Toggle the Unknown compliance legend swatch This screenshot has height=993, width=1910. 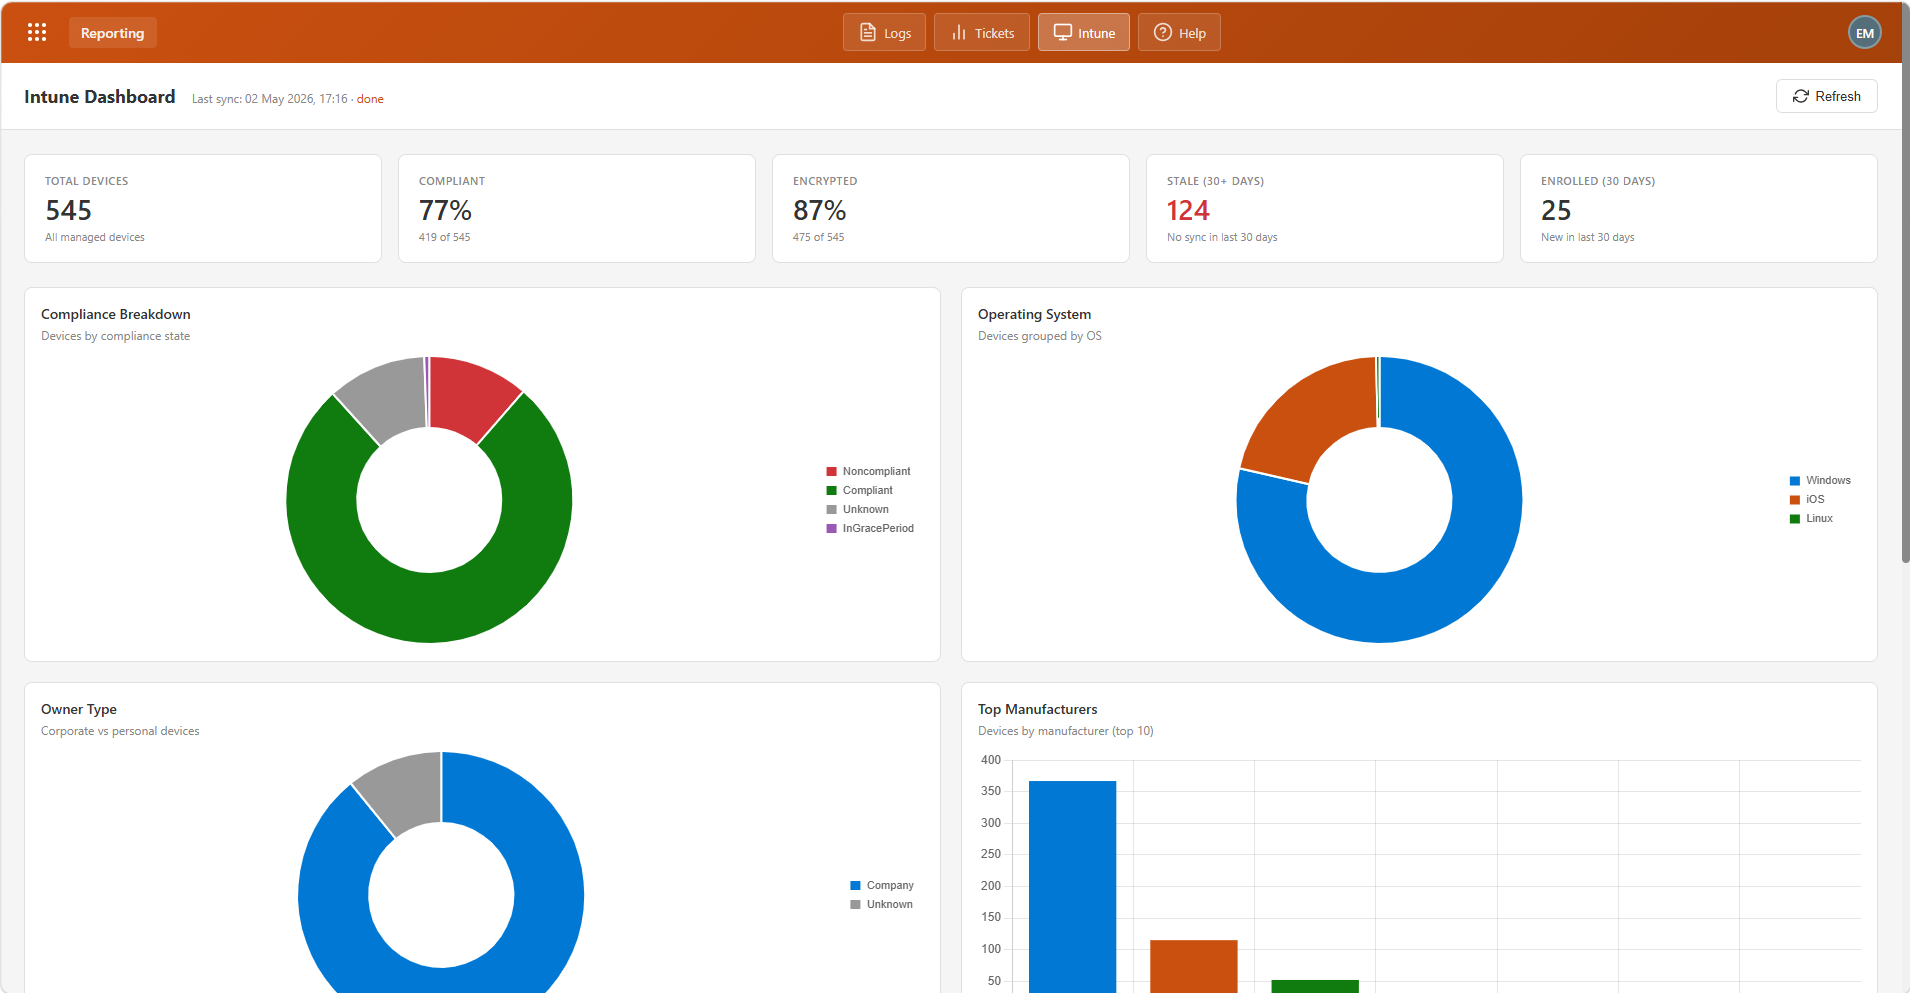(831, 509)
